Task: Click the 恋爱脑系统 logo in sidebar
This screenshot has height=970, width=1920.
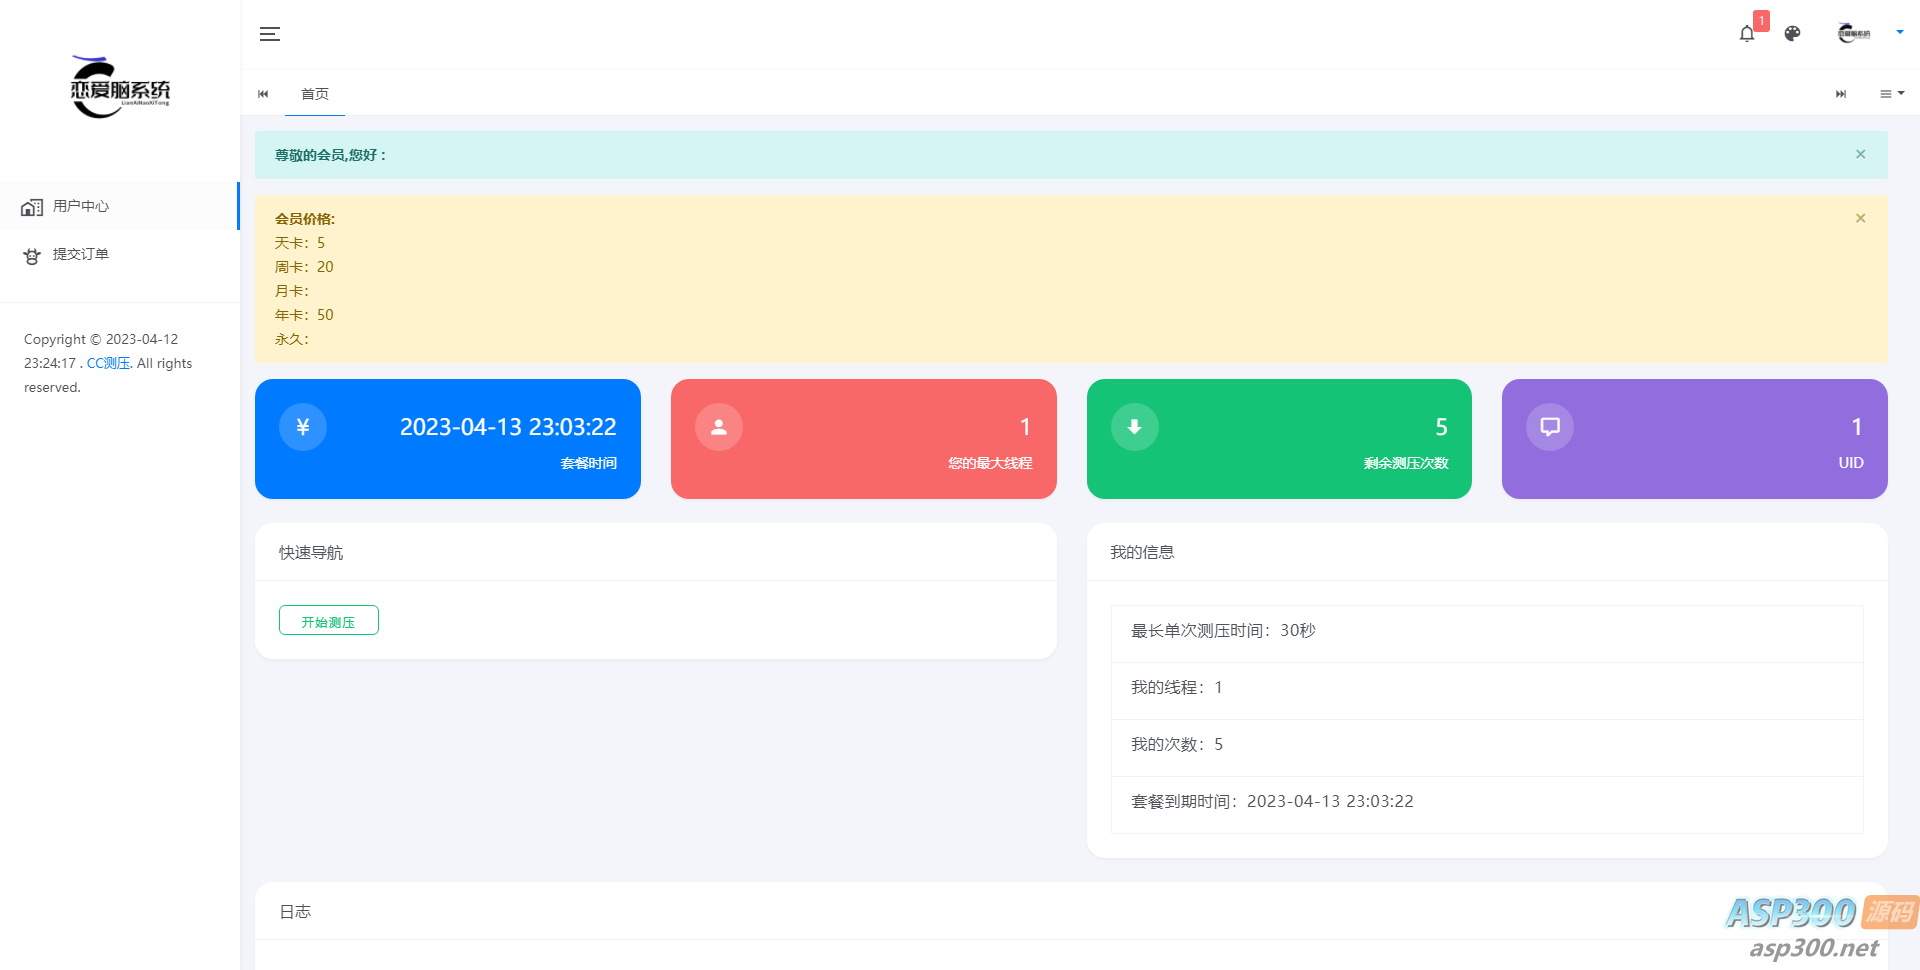Action: click(x=120, y=88)
